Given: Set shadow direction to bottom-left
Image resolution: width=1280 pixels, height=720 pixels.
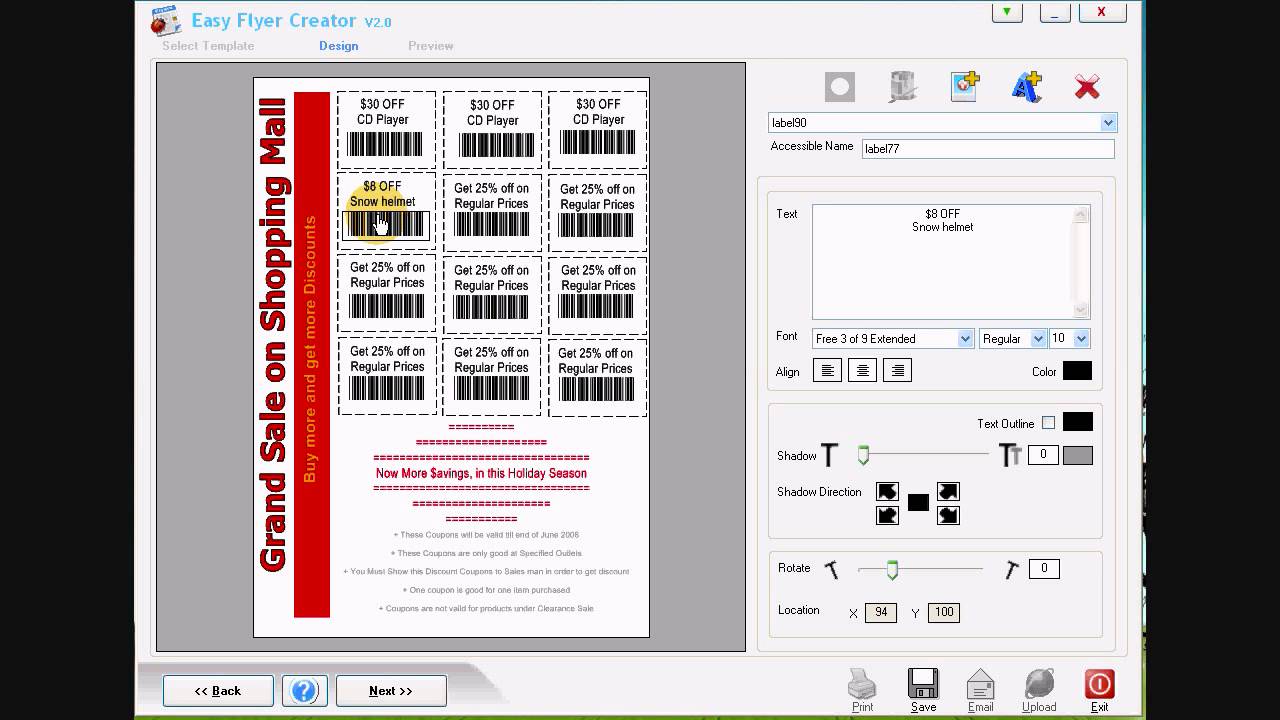Looking at the screenshot, I should tap(887, 515).
